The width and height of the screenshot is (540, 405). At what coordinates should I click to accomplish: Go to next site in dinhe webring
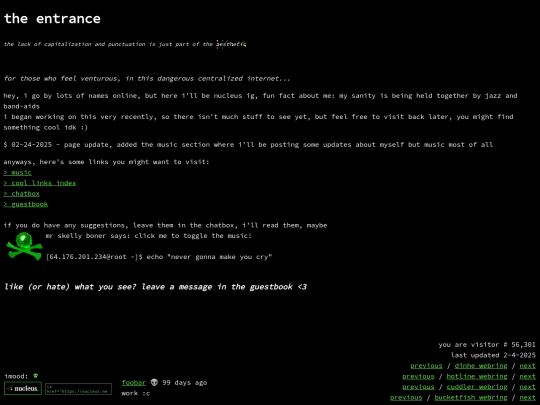click(x=528, y=366)
